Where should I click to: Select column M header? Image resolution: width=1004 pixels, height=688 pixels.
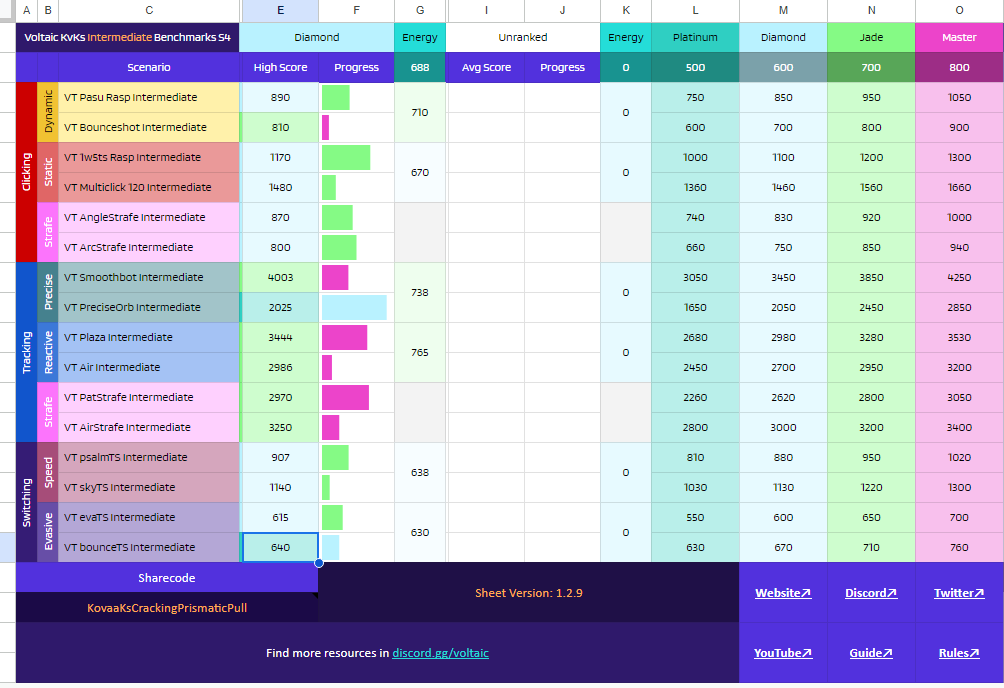click(x=783, y=10)
